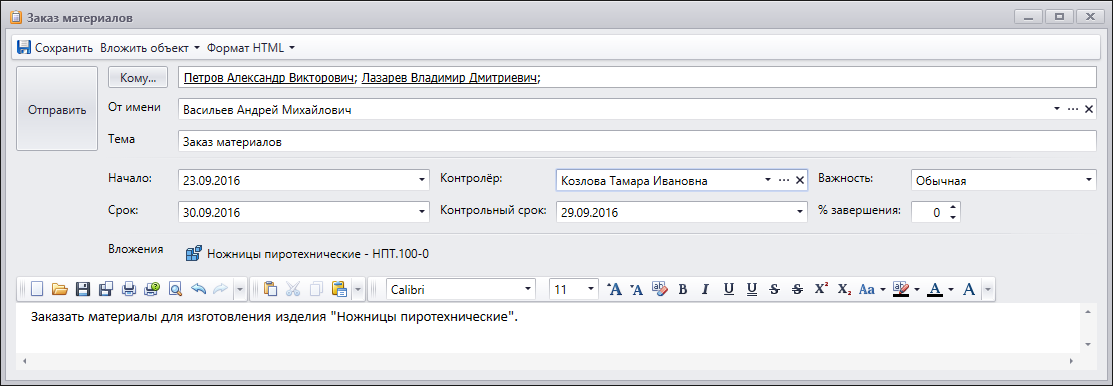Image resolution: width=1113 pixels, height=386 pixels.
Task: Clear formatting with the eraser icon
Action: point(660,289)
